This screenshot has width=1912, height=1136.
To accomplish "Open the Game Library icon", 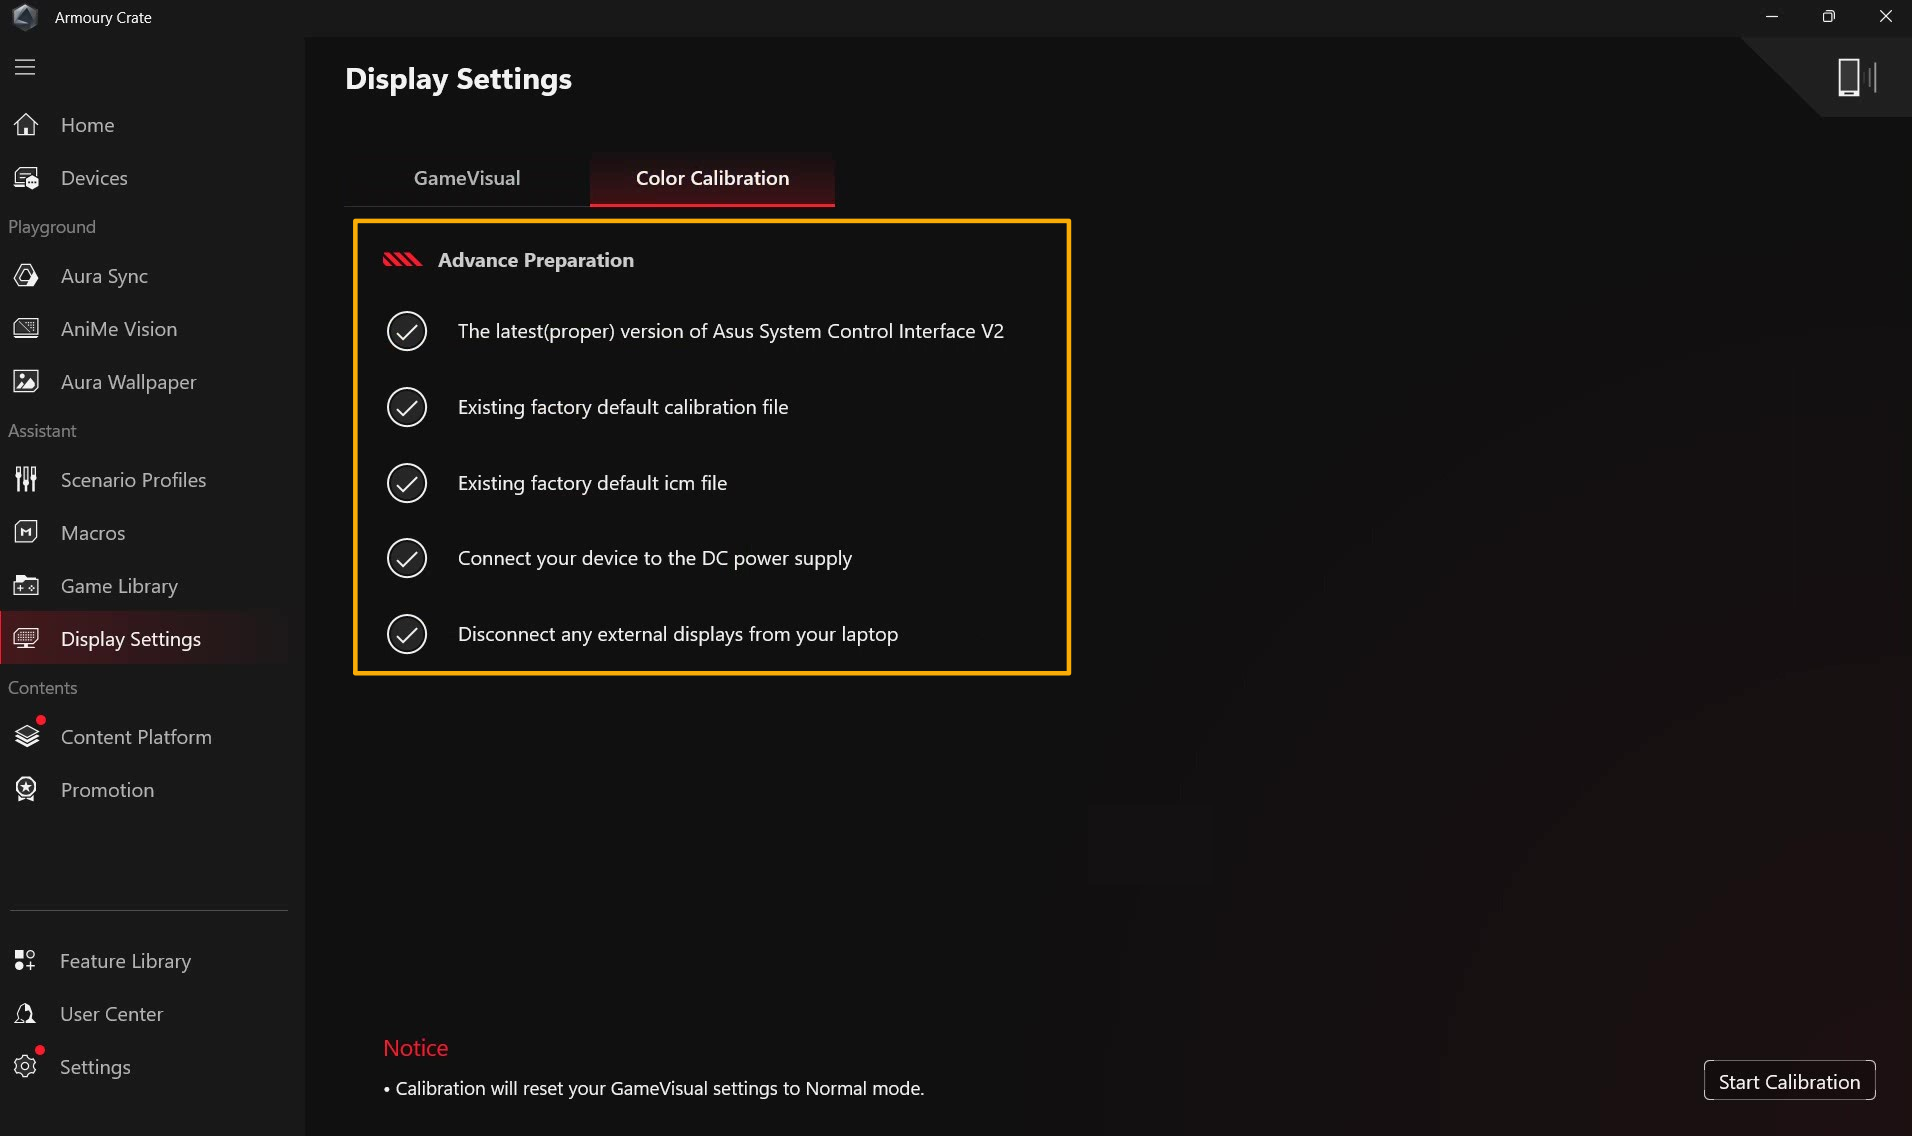I will click(26, 586).
